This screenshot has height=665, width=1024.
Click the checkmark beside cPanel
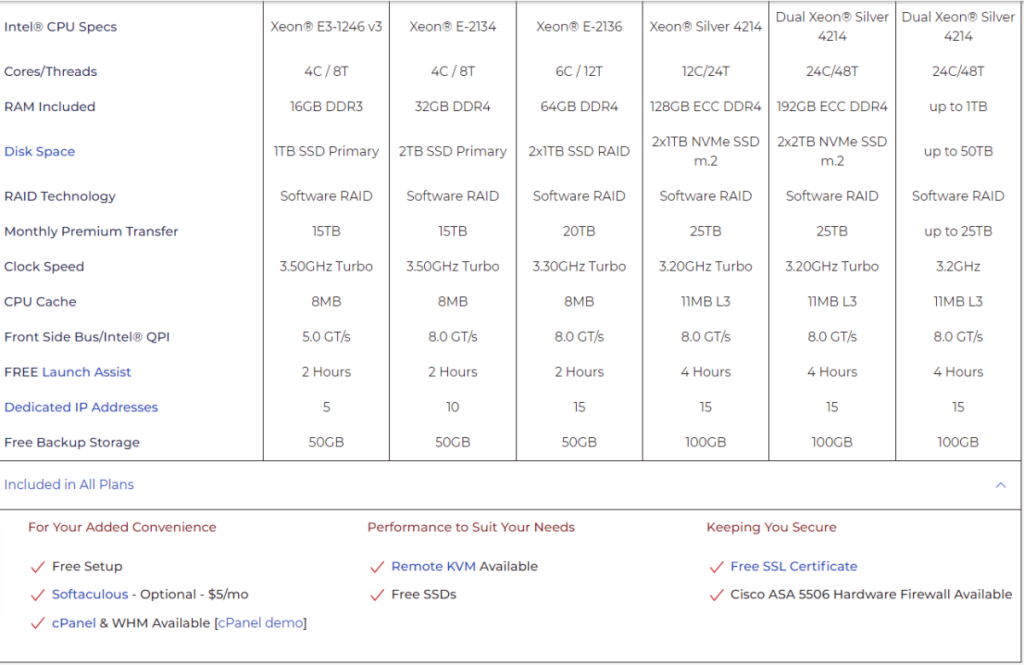[x=38, y=622]
